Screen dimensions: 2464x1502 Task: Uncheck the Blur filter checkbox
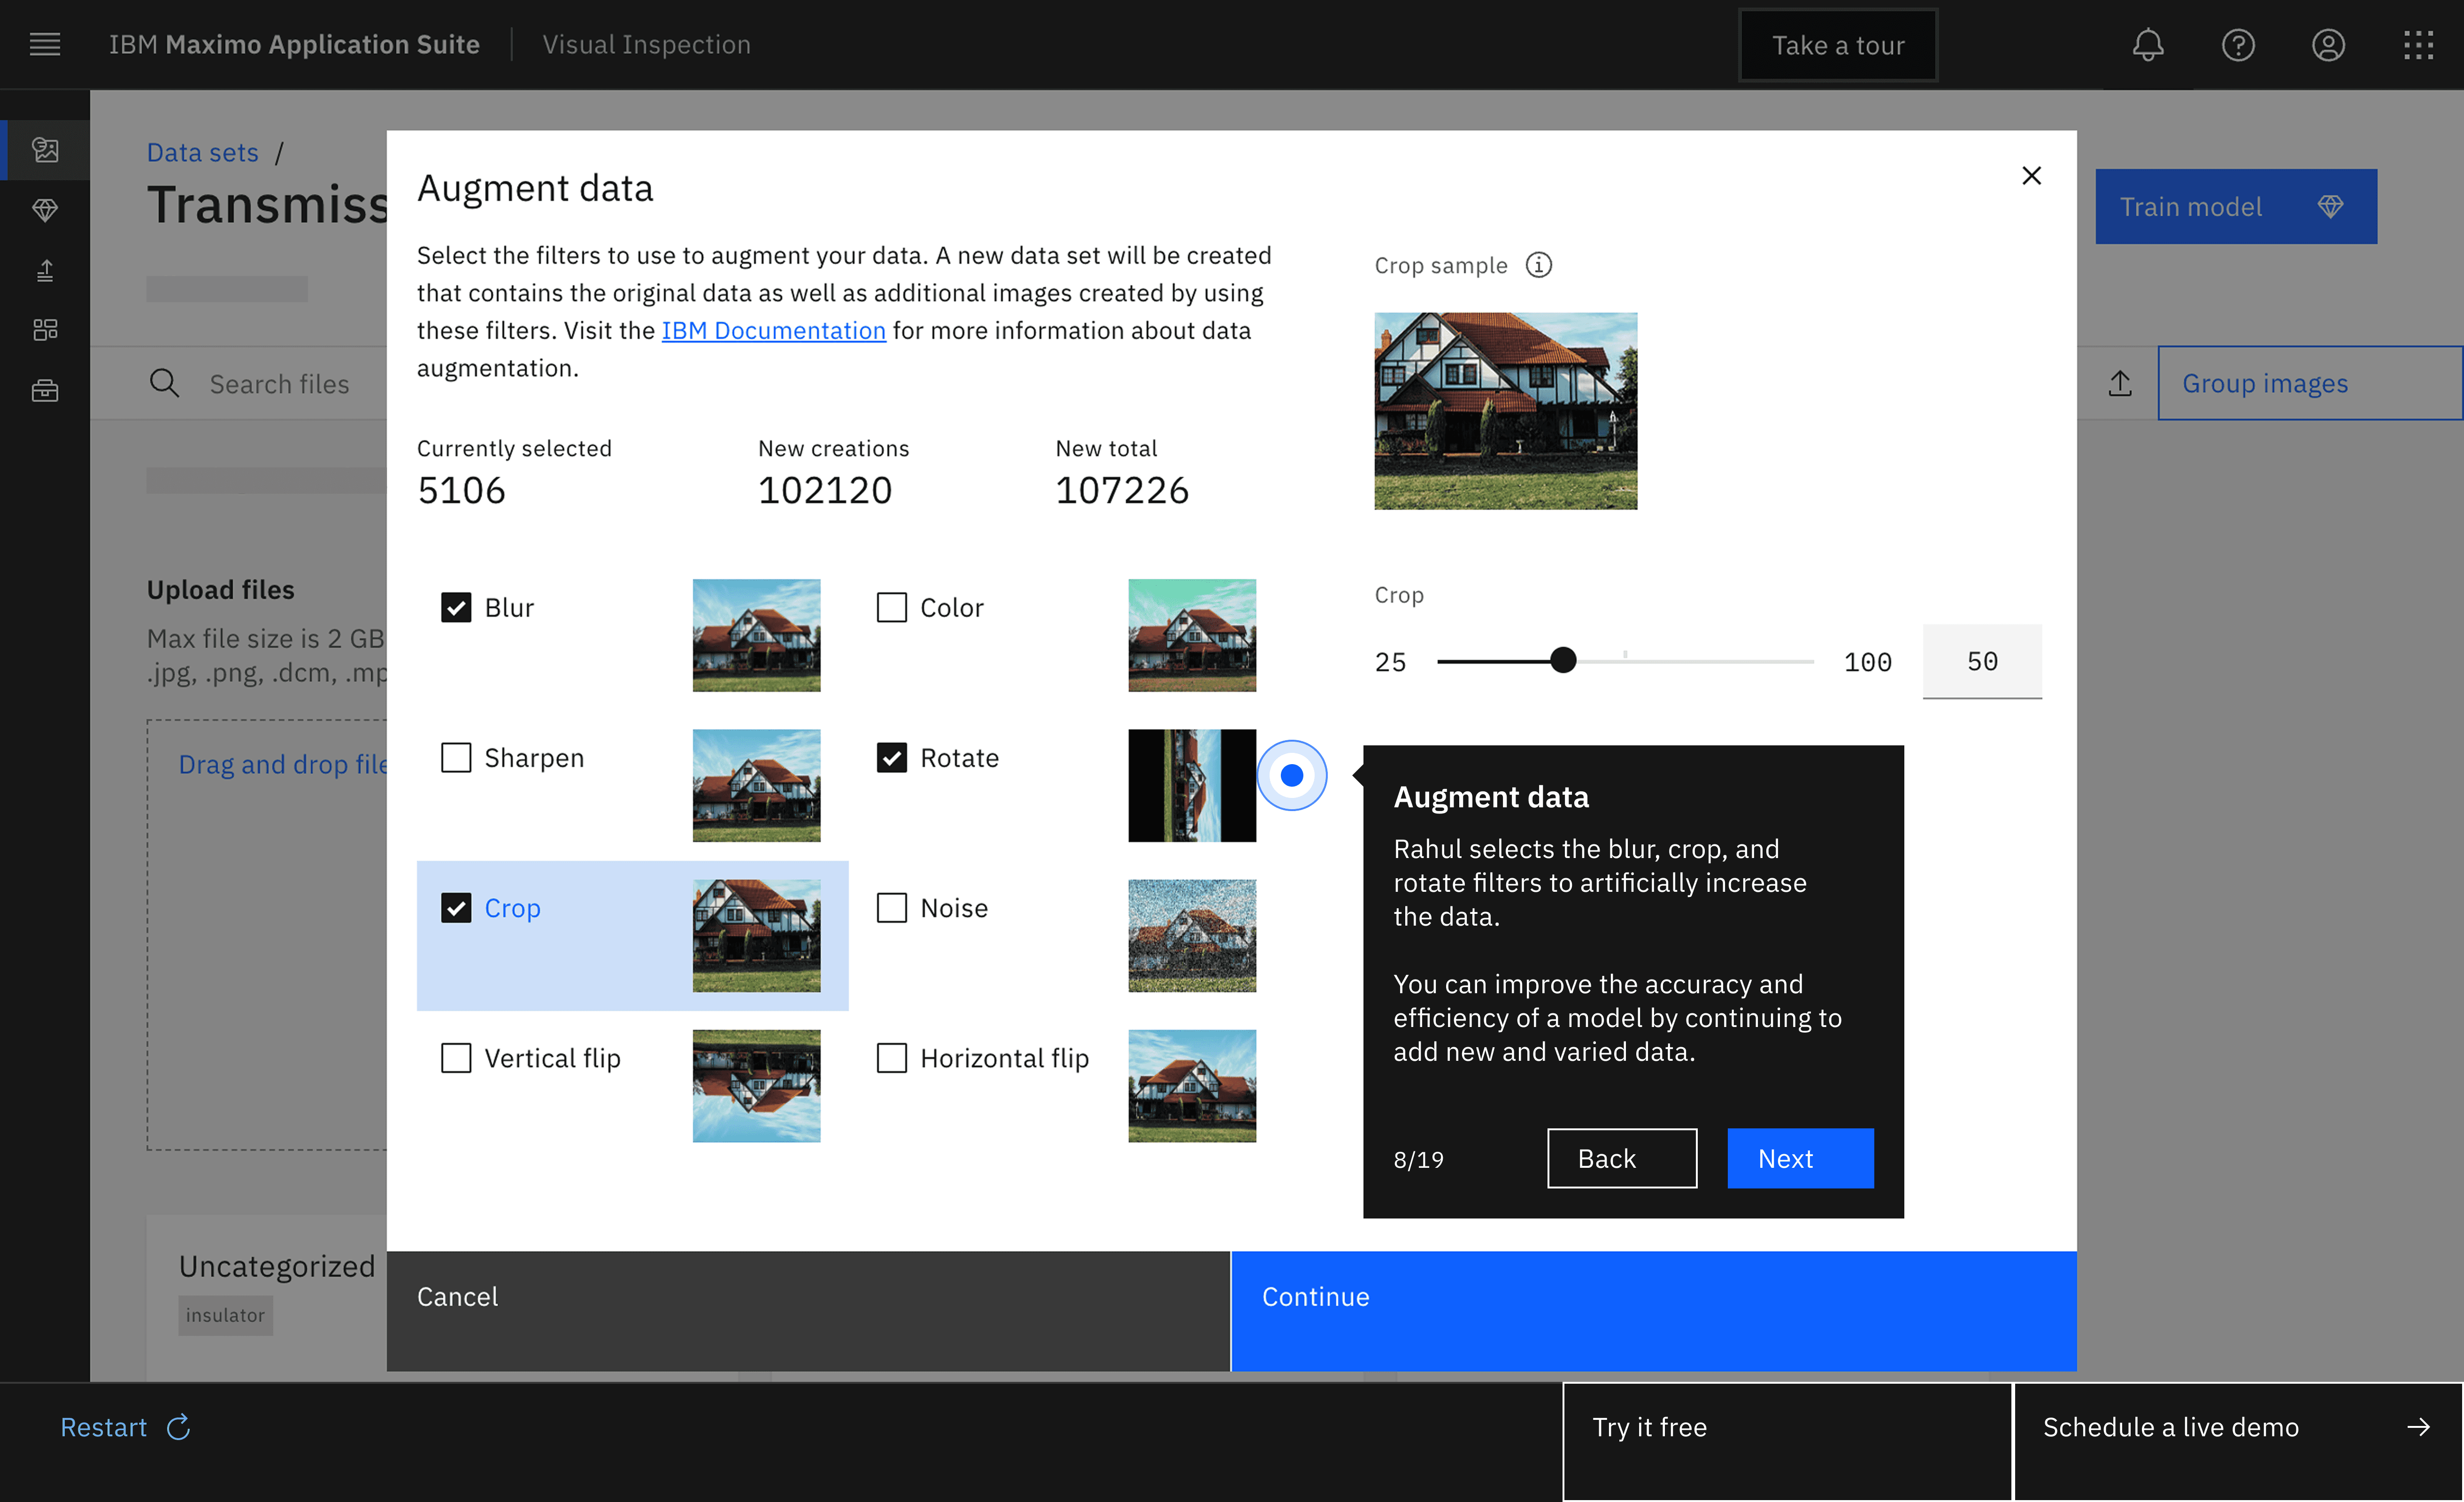point(456,608)
